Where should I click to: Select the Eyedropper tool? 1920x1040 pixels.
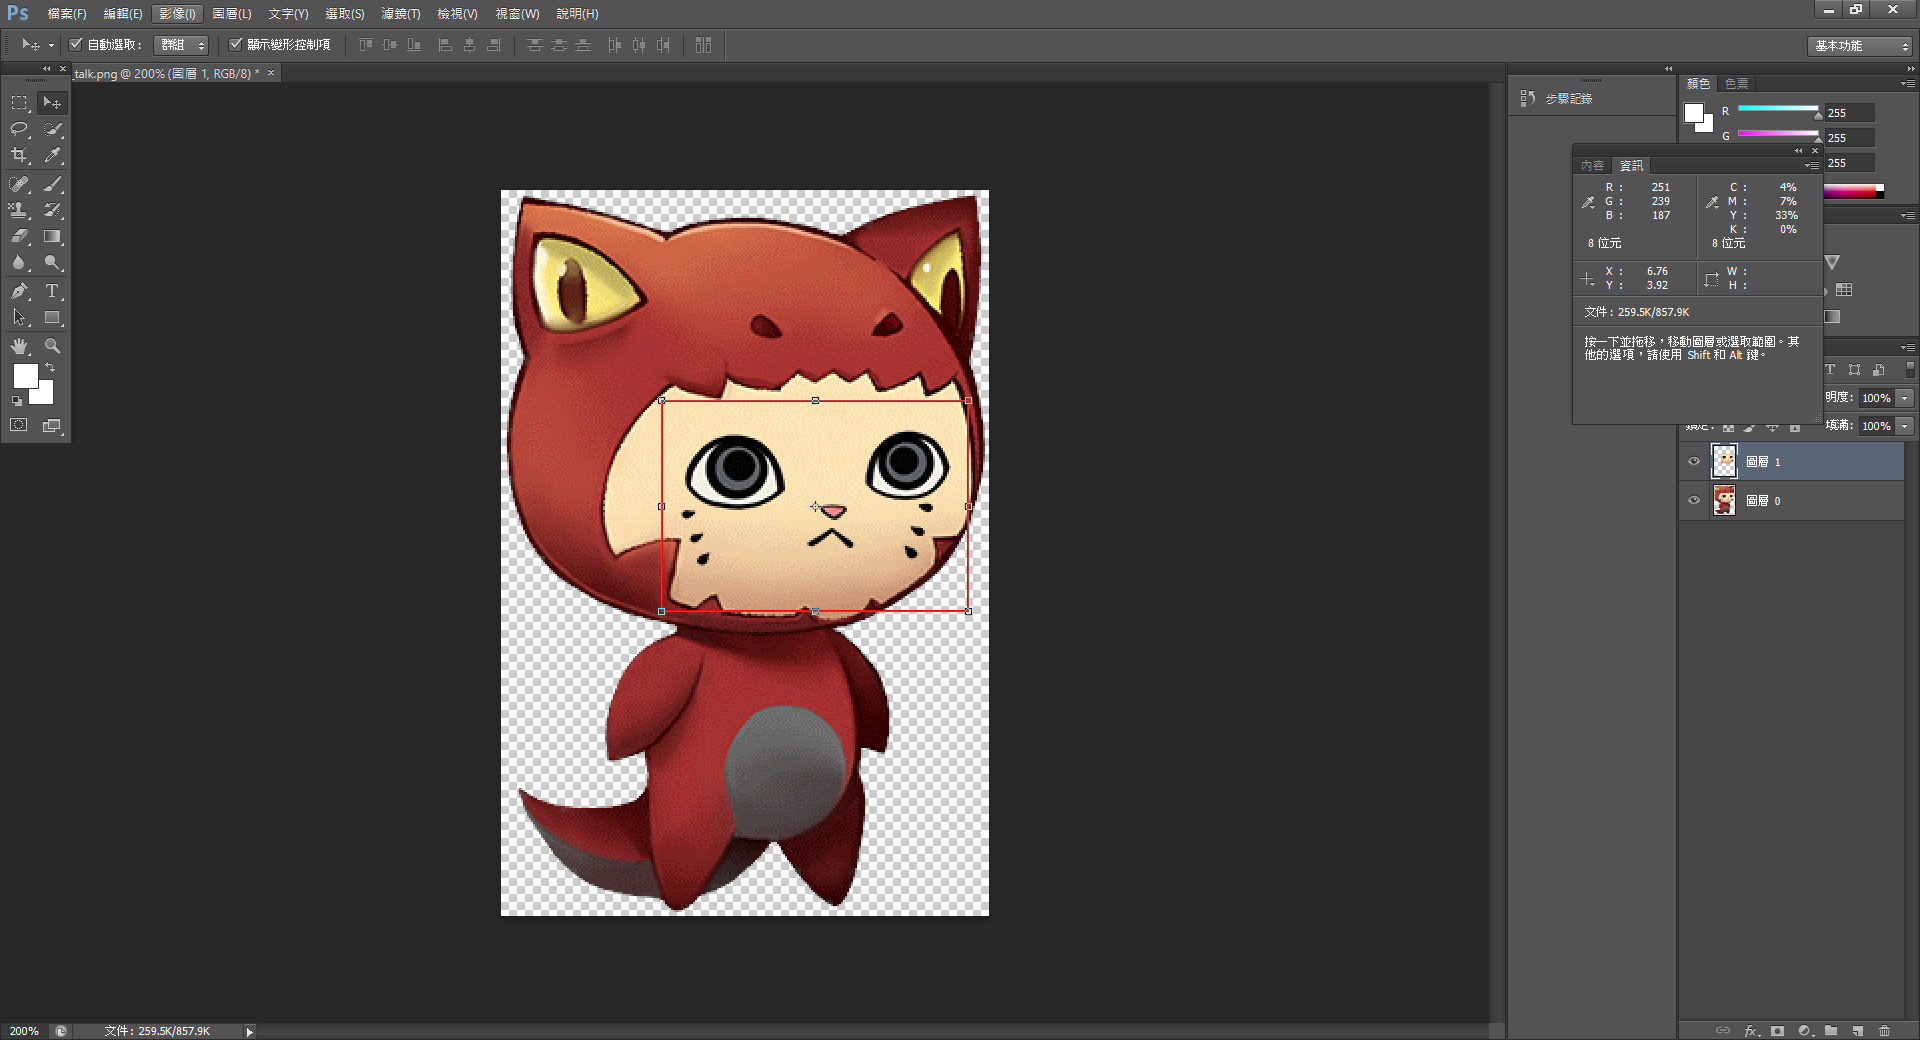53,155
